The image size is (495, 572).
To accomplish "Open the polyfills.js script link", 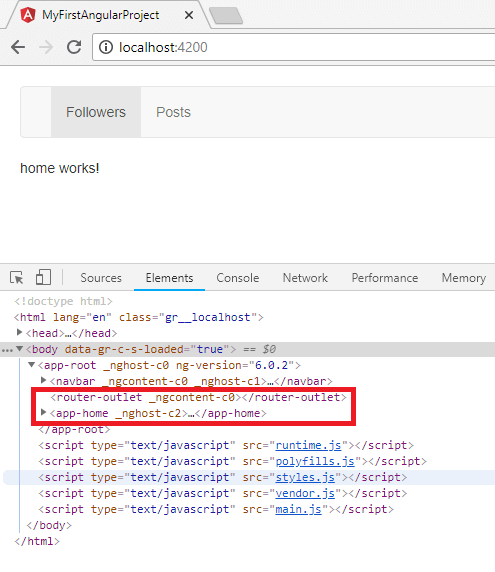I will 315,461.
